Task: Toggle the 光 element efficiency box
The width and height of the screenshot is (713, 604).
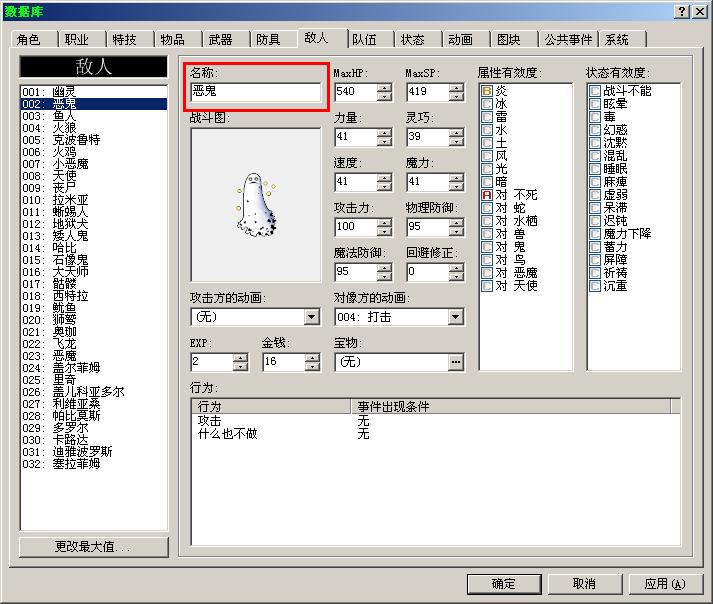Action: pos(487,169)
